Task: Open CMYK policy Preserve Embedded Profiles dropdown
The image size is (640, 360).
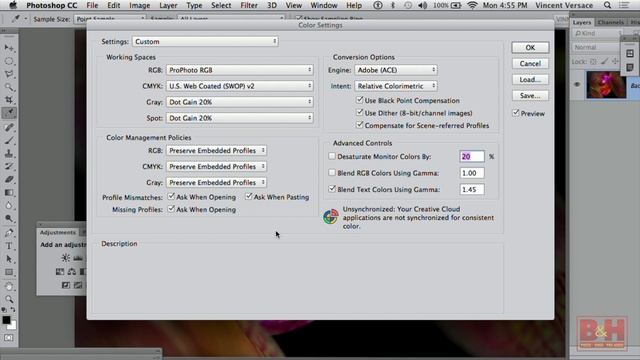Action: click(216, 167)
